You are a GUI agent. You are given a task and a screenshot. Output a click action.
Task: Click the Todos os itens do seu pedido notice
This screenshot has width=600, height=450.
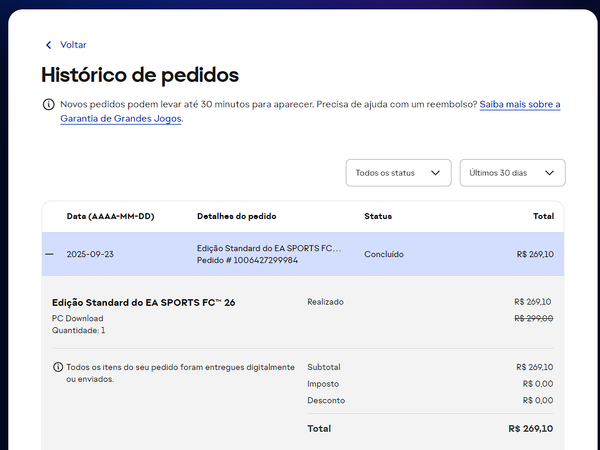(x=180, y=373)
